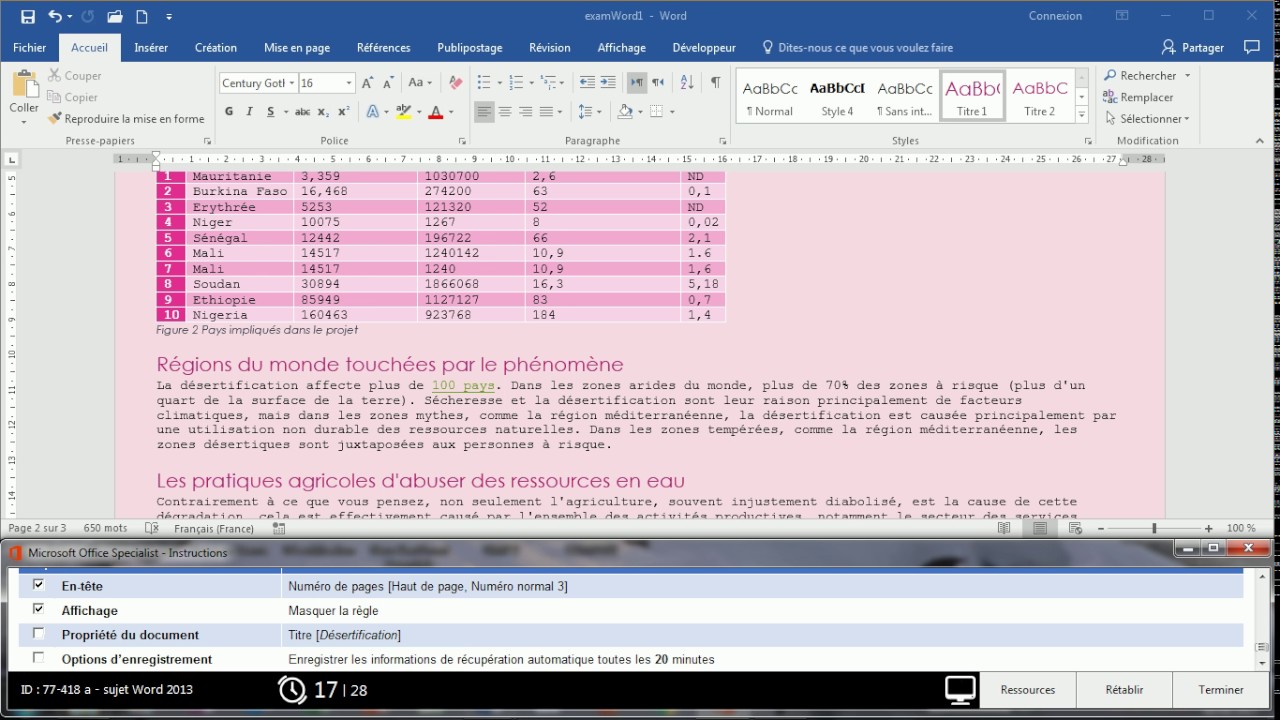Open the Fichier menu
Image resolution: width=1280 pixels, height=720 pixels.
click(30, 47)
